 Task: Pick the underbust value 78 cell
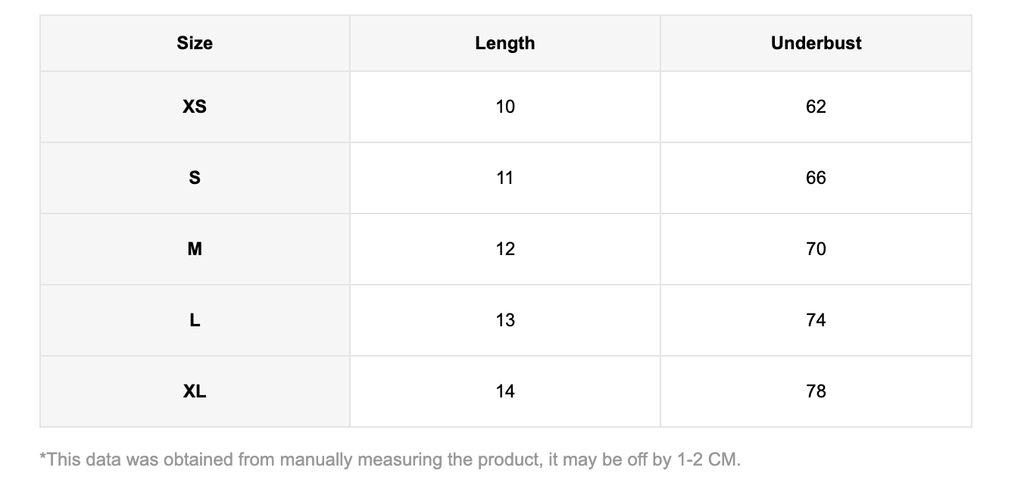816,391
